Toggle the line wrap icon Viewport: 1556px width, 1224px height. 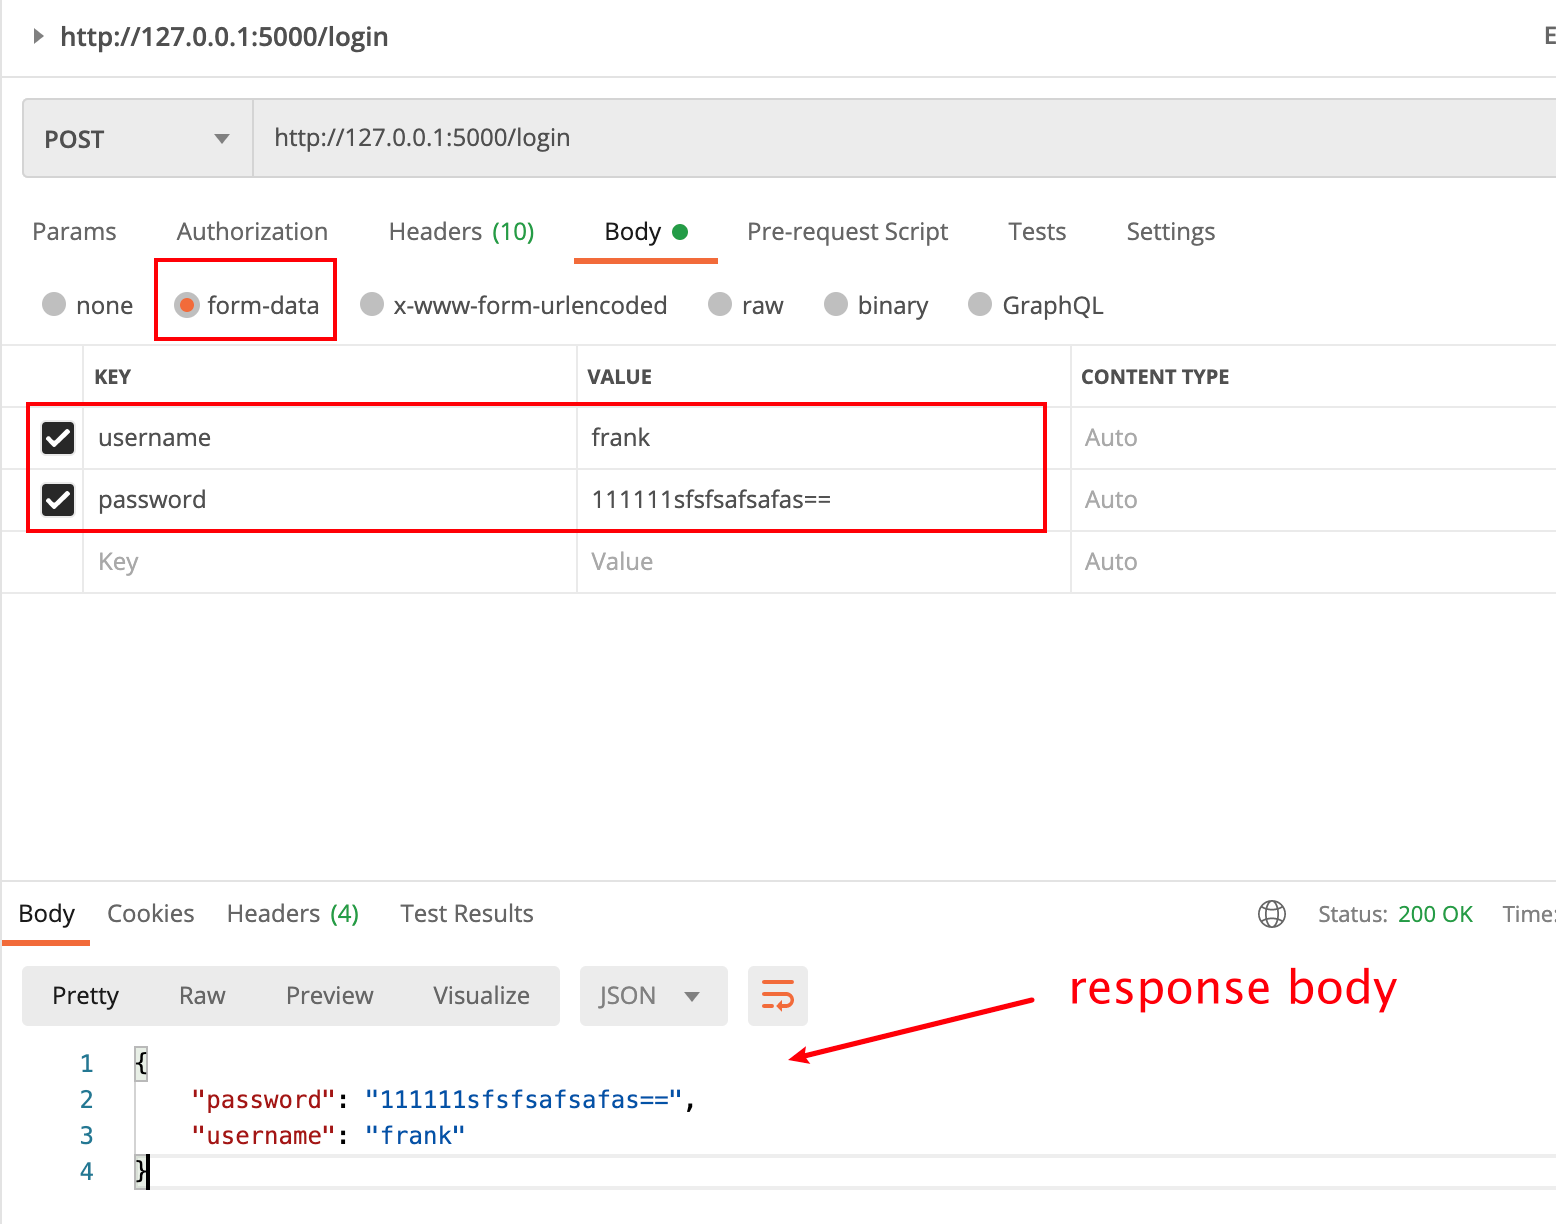(x=778, y=996)
